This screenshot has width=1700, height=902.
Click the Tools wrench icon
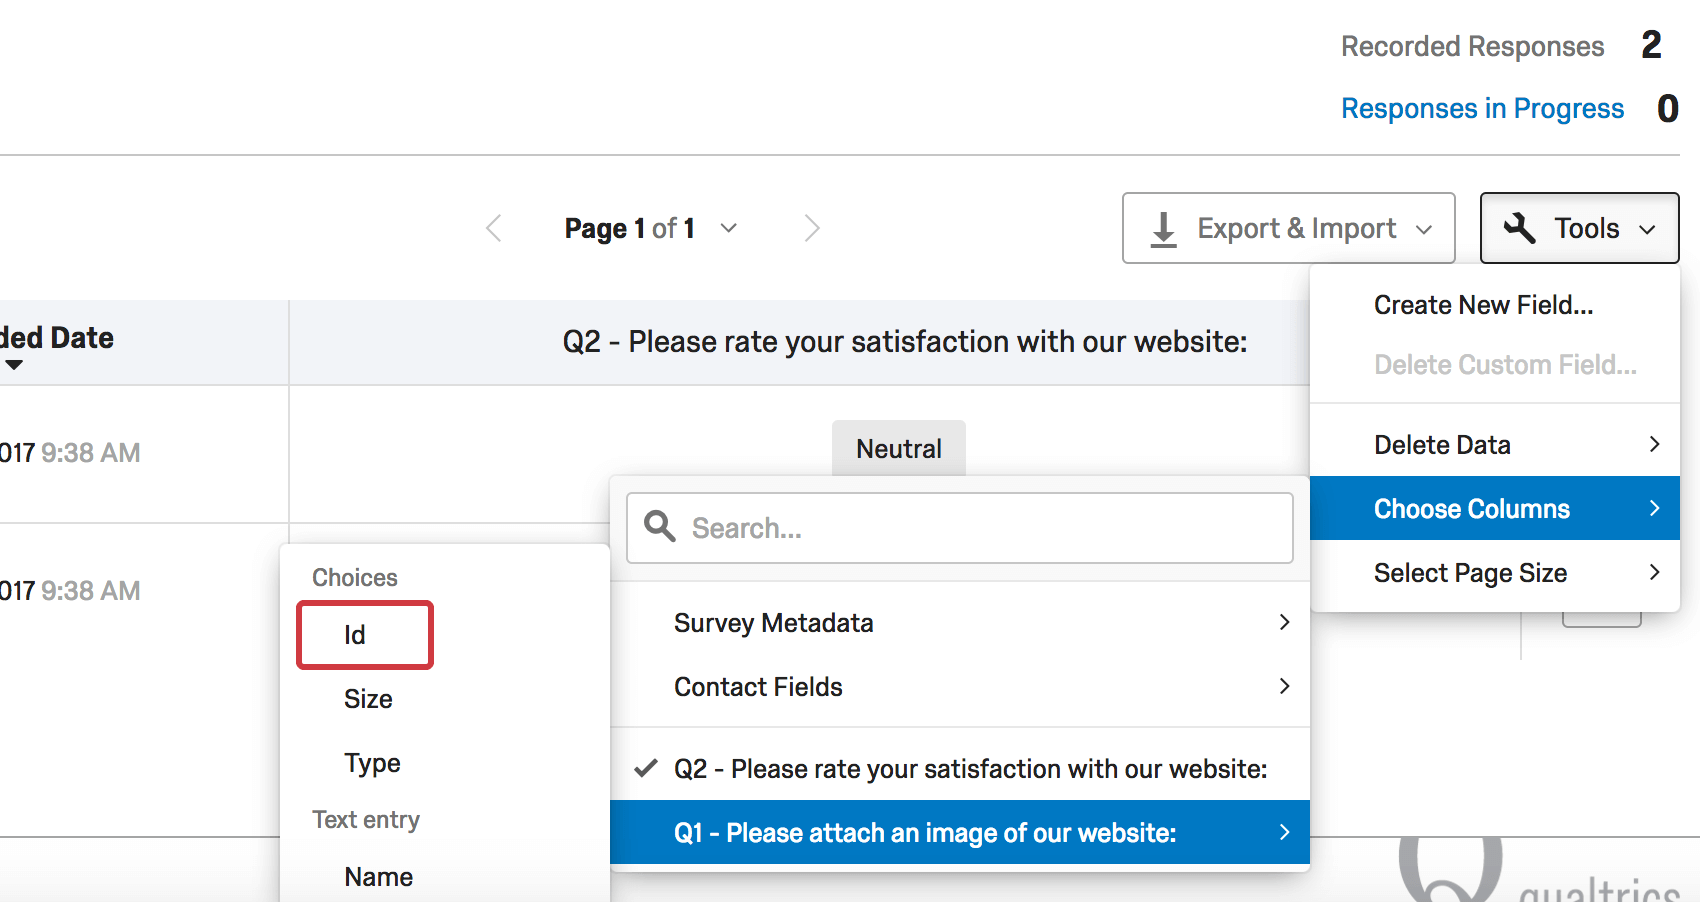tap(1520, 228)
